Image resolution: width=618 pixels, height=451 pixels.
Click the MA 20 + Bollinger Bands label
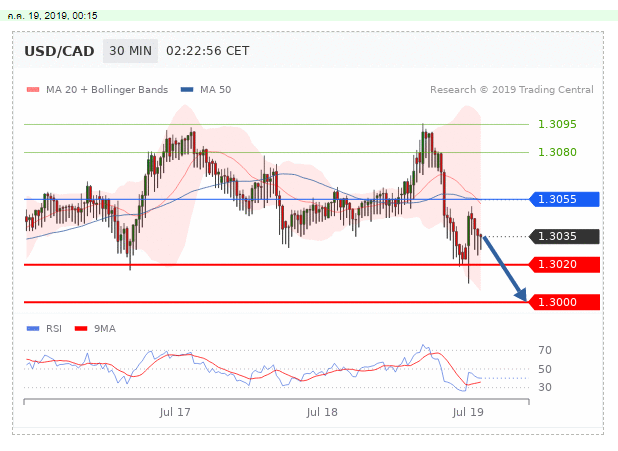point(107,89)
